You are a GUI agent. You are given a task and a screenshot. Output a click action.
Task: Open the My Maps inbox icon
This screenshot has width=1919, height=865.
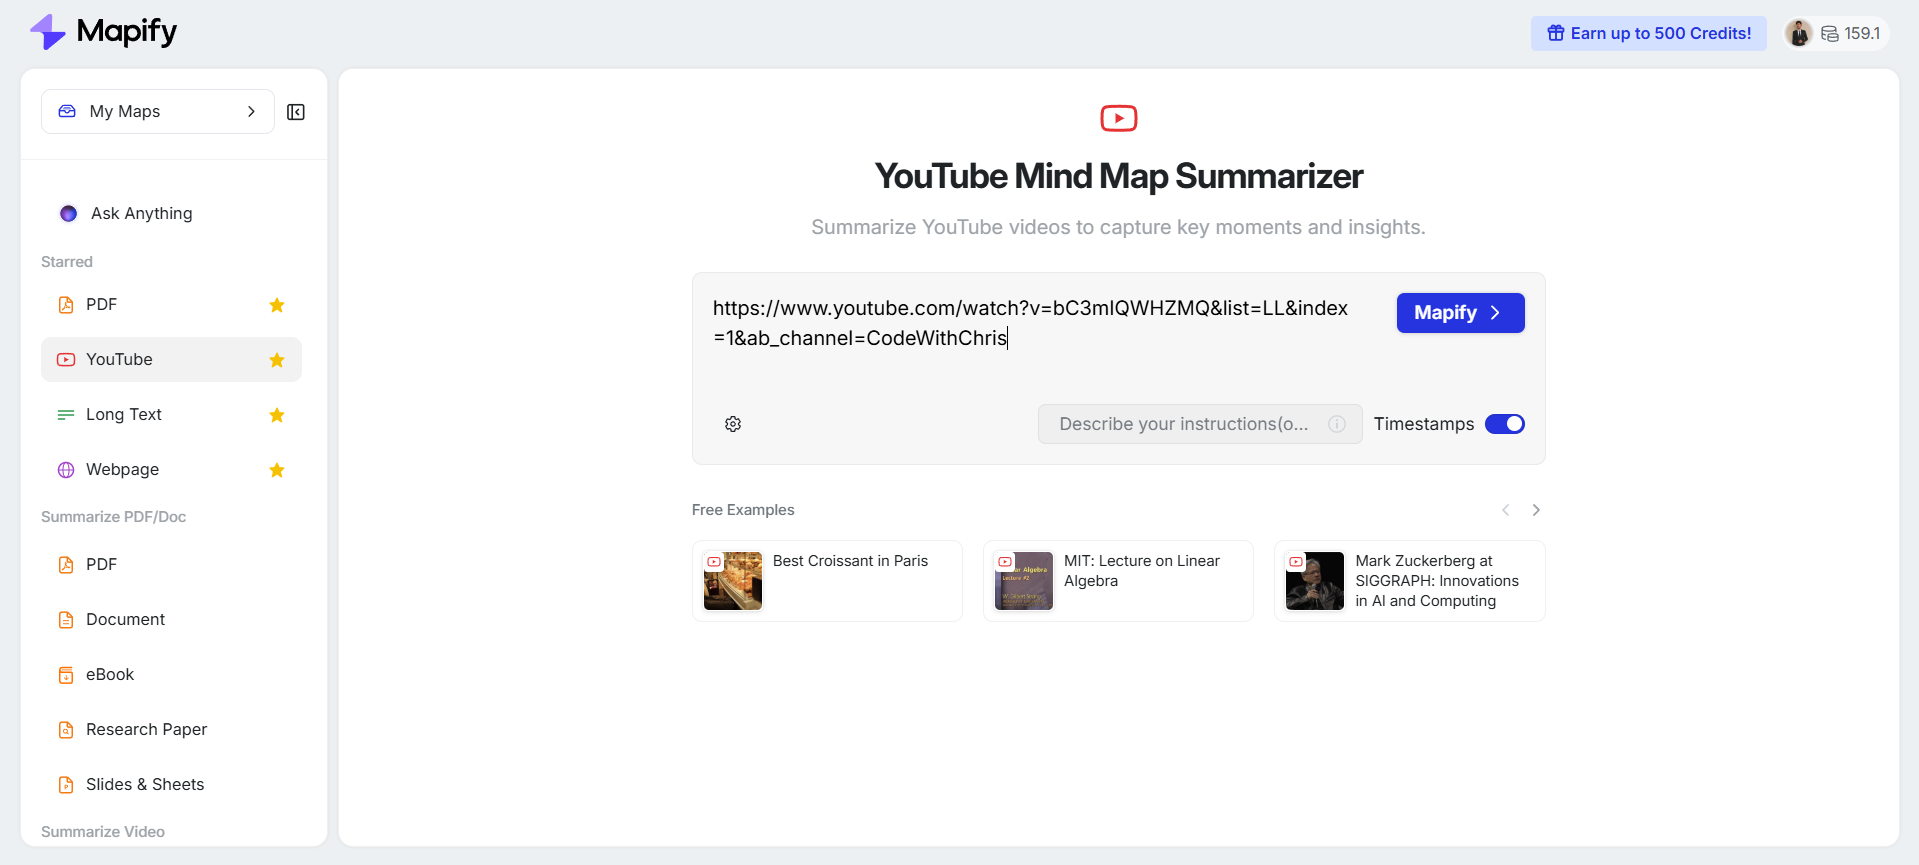pyautogui.click(x=67, y=111)
